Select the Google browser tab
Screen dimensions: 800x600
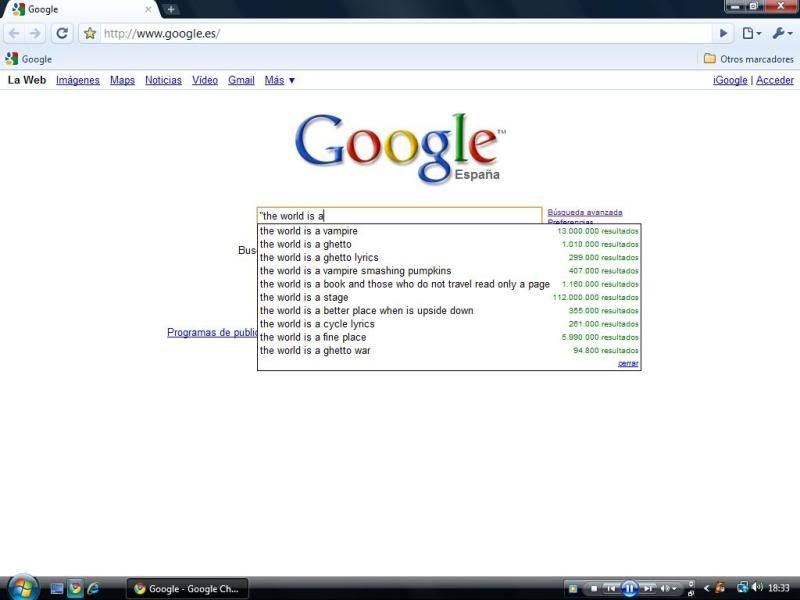point(82,9)
